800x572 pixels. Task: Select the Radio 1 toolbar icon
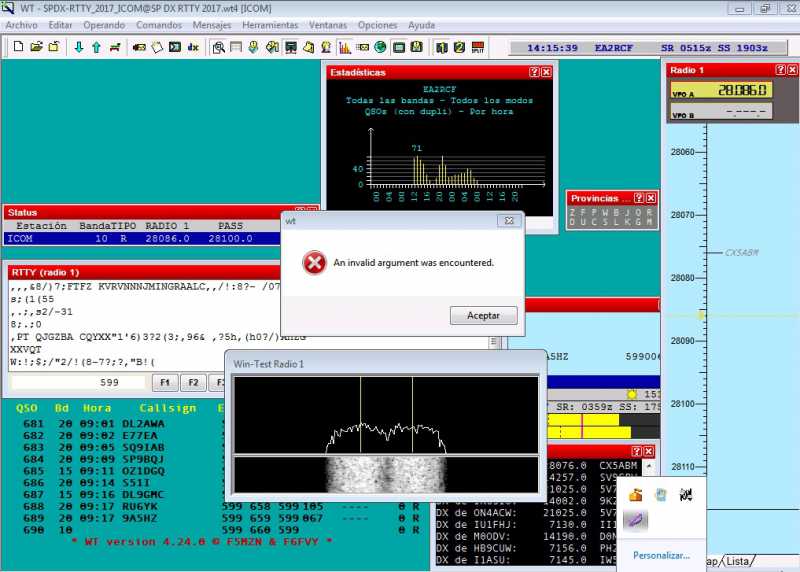[x=441, y=47]
